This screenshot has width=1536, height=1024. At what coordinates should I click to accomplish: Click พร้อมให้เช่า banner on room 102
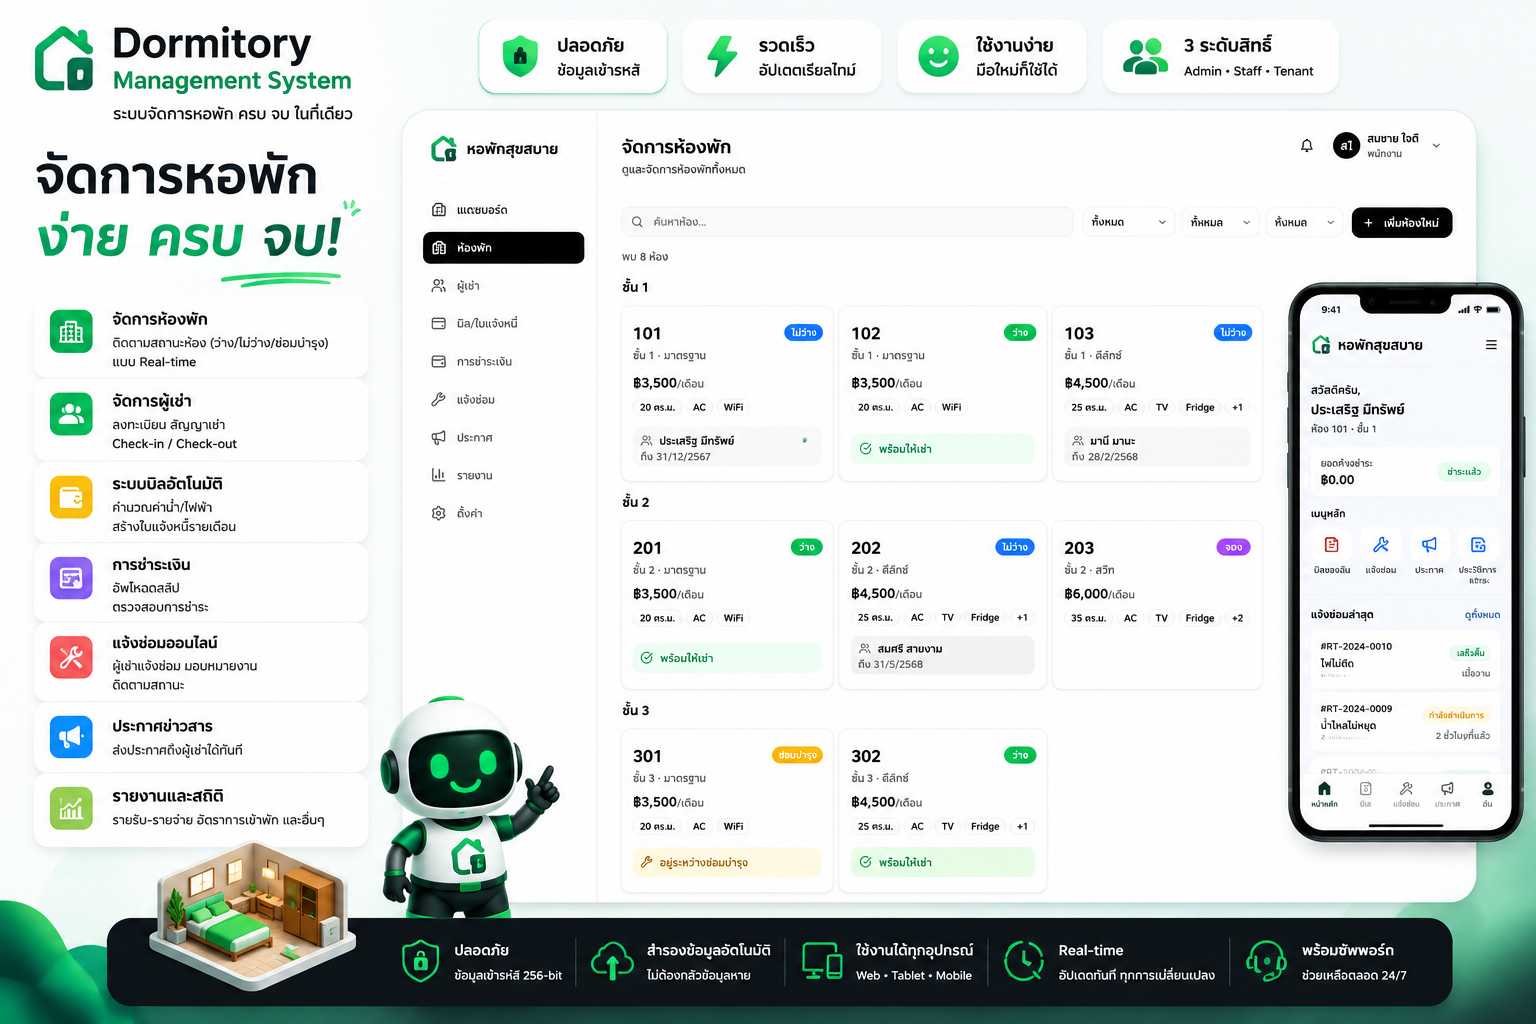click(943, 449)
